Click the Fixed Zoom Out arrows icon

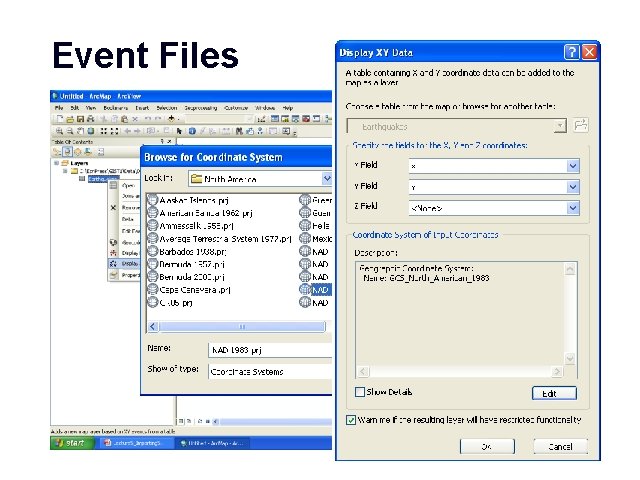(114, 131)
